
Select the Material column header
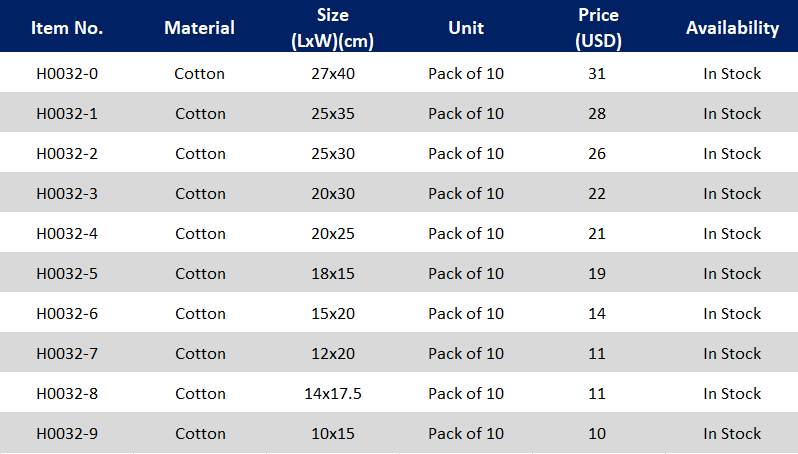pos(200,28)
